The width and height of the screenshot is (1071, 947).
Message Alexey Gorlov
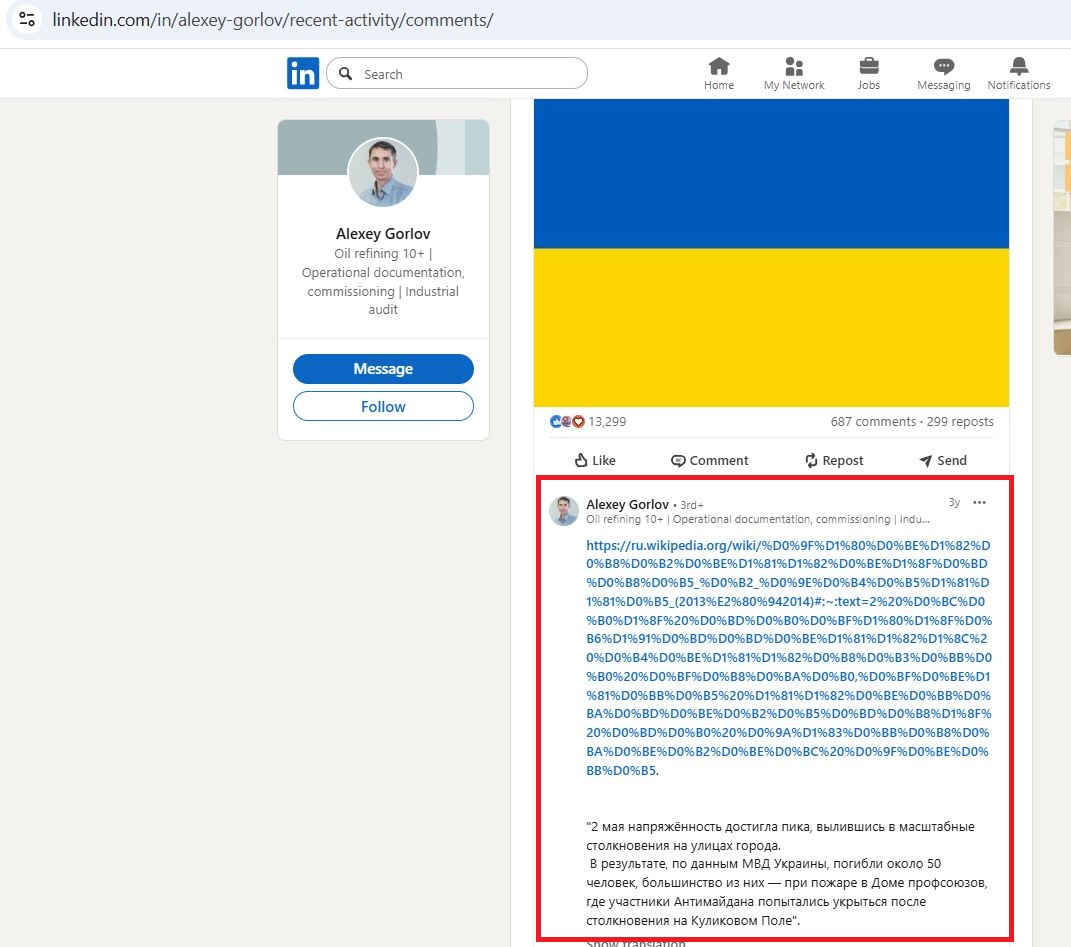[x=383, y=368]
